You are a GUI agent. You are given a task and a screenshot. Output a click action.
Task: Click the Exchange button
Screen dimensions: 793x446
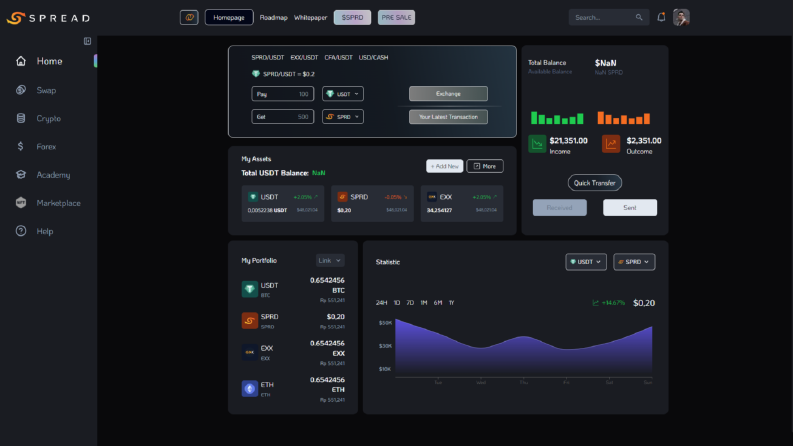[449, 94]
